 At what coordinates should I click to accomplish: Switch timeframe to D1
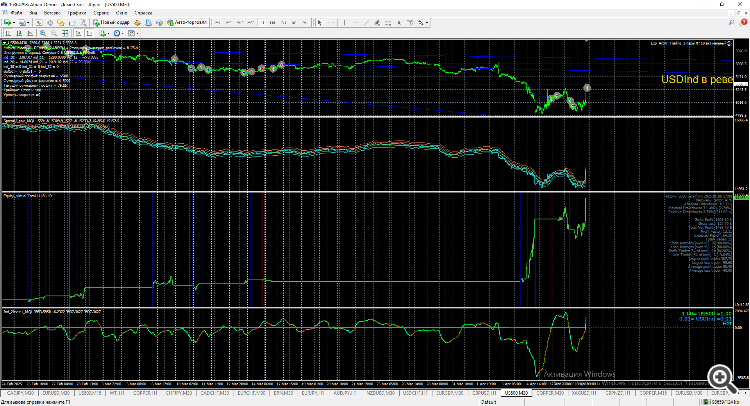coord(284,22)
